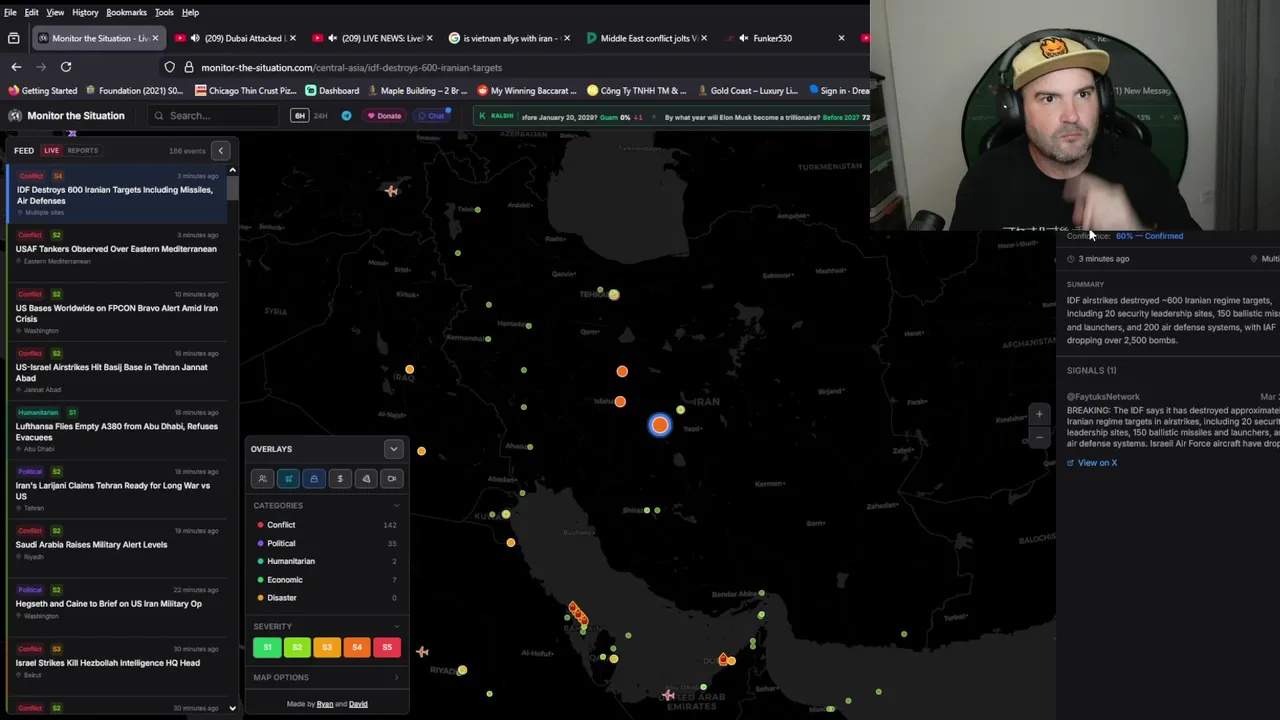This screenshot has width=1280, height=720.
Task: Open the Tools menu
Action: click(x=164, y=12)
